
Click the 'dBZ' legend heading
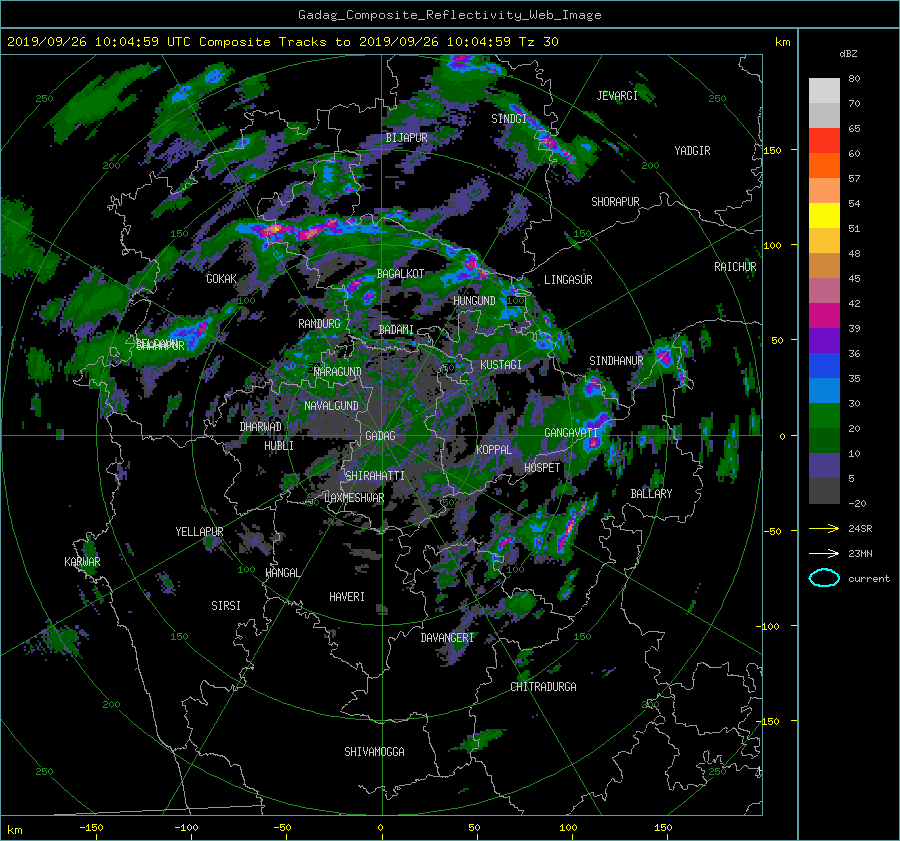848,53
